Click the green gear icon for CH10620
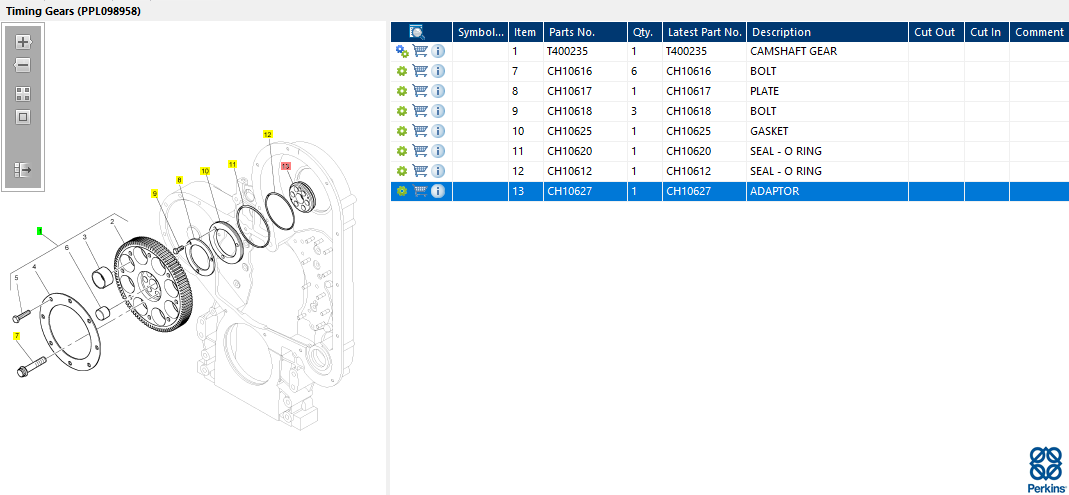This screenshot has width=1069, height=495. coord(402,151)
